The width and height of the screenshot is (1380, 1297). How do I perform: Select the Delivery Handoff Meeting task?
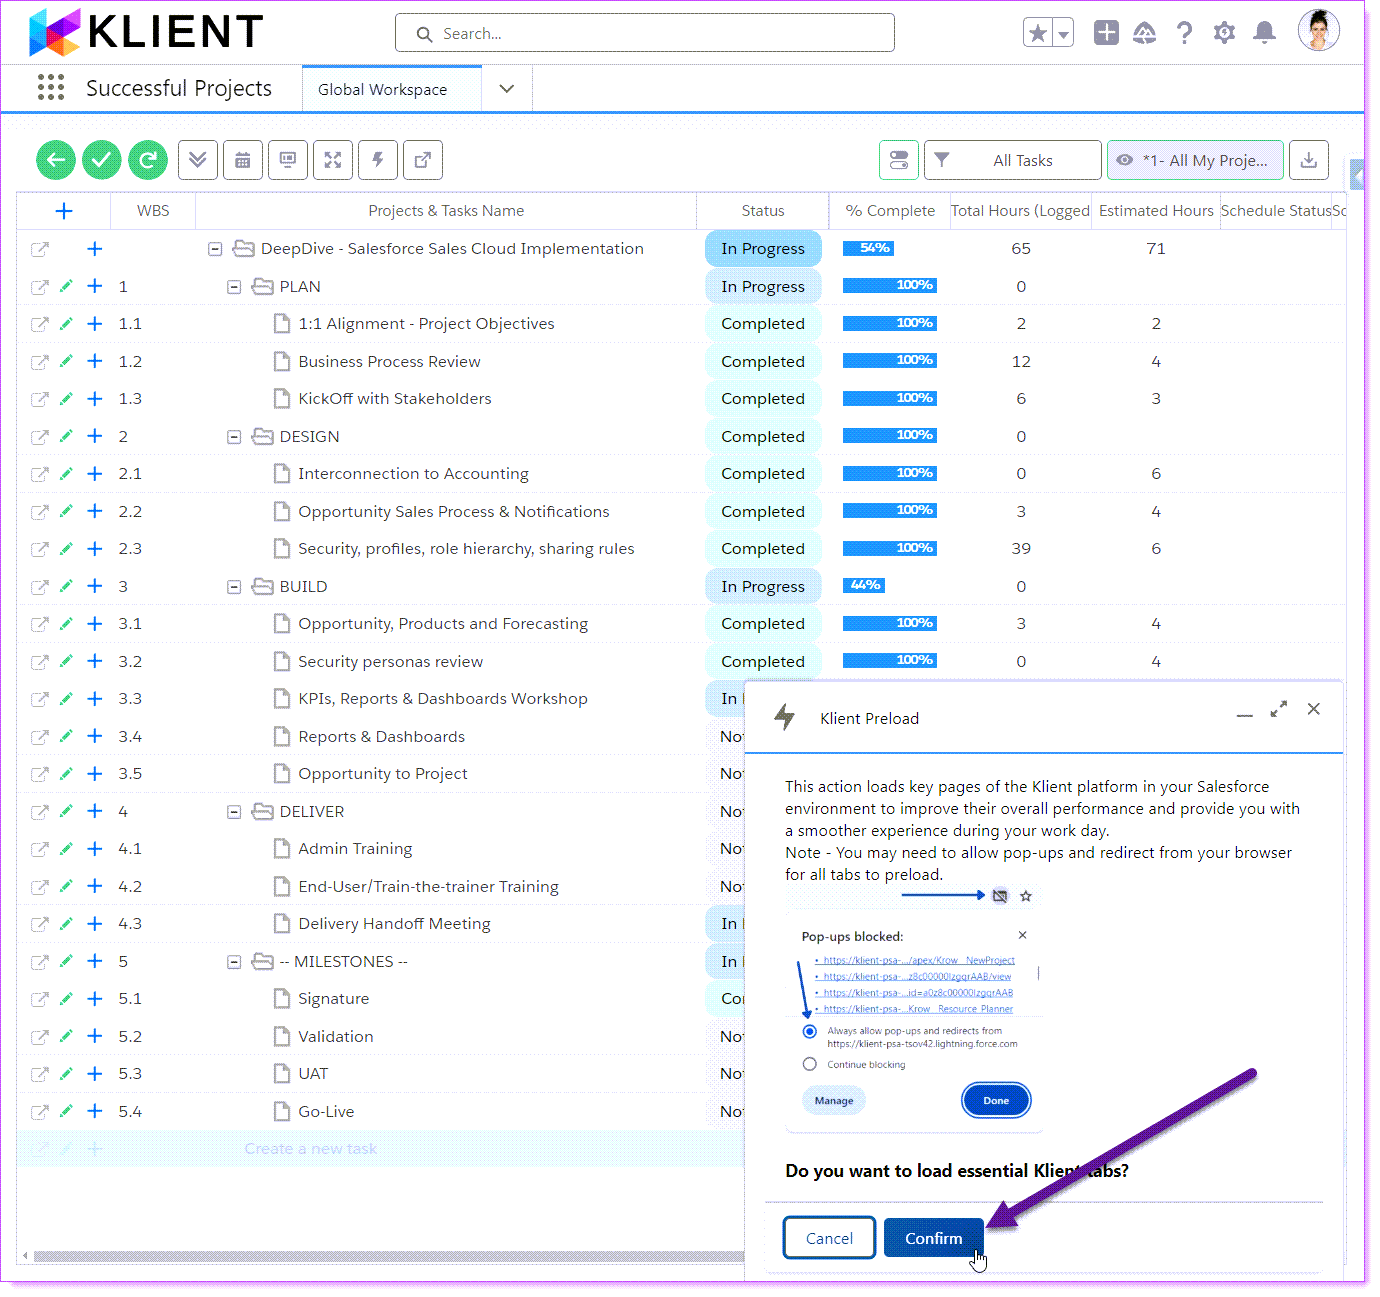394,924
